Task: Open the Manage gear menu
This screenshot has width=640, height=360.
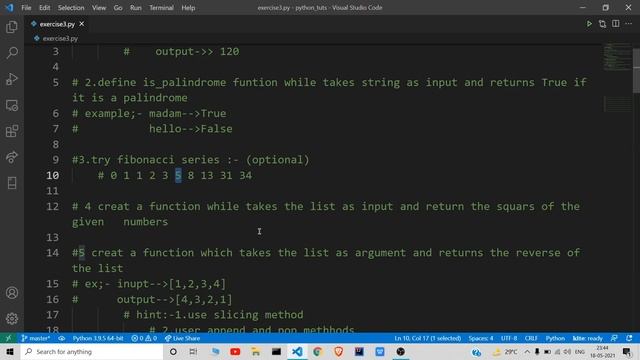Action: tap(12, 318)
